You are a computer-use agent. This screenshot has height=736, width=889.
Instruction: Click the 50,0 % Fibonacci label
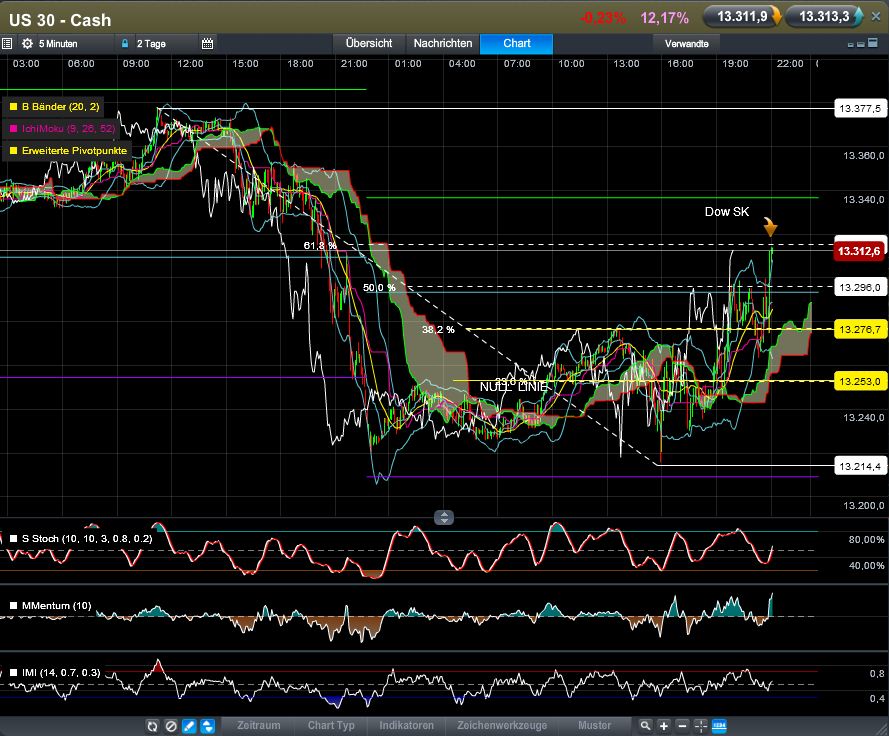[379, 288]
